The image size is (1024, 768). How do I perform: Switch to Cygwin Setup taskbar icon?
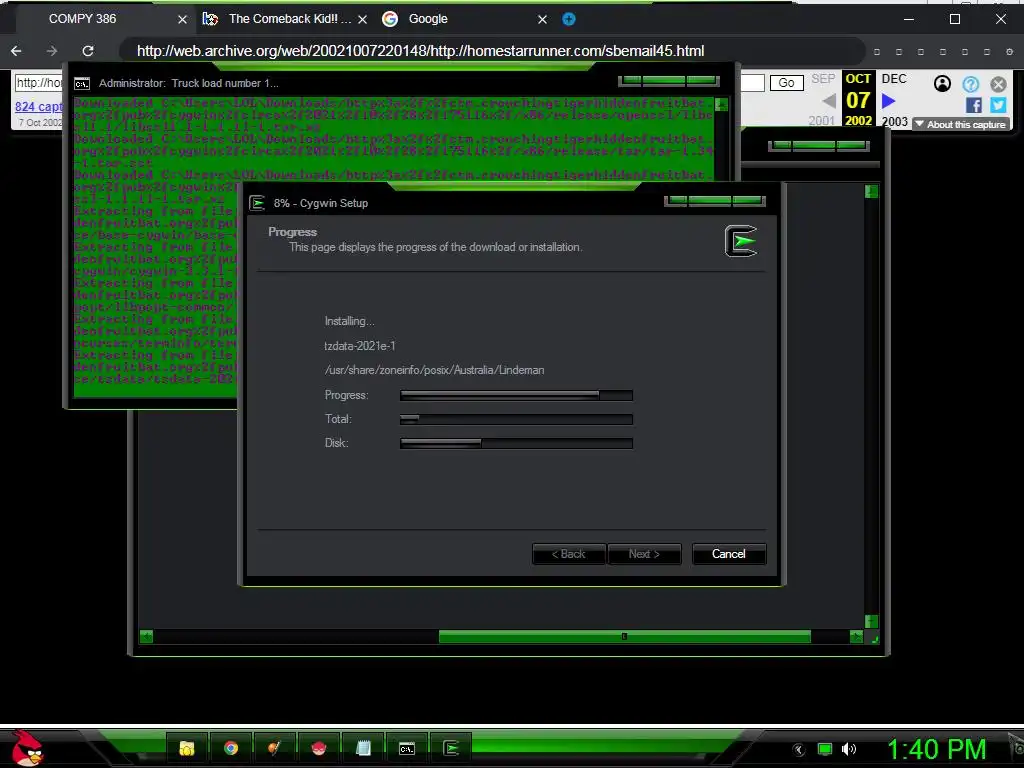point(451,748)
